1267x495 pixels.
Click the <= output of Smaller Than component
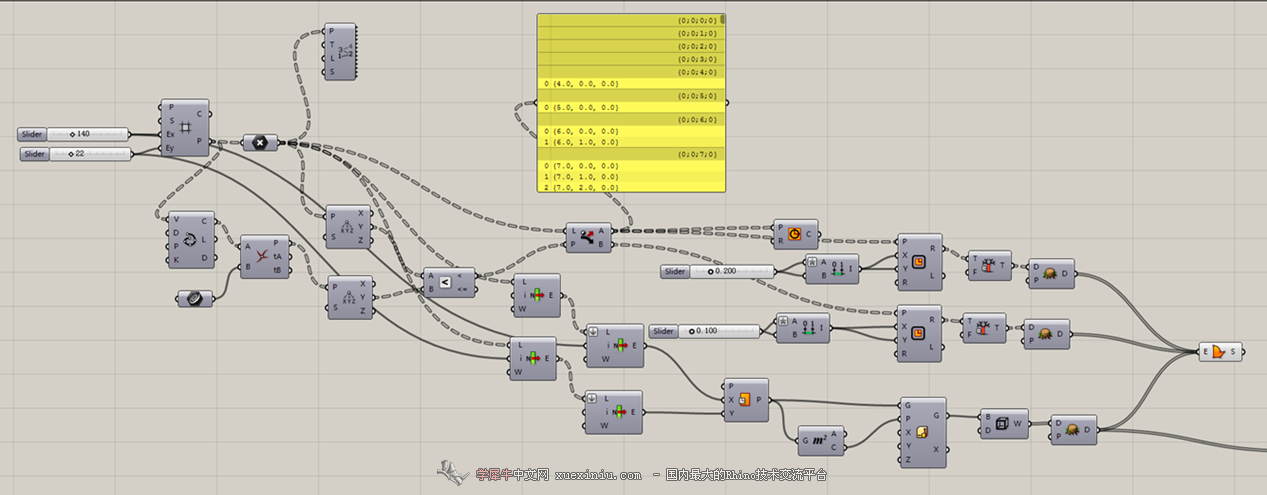click(463, 290)
